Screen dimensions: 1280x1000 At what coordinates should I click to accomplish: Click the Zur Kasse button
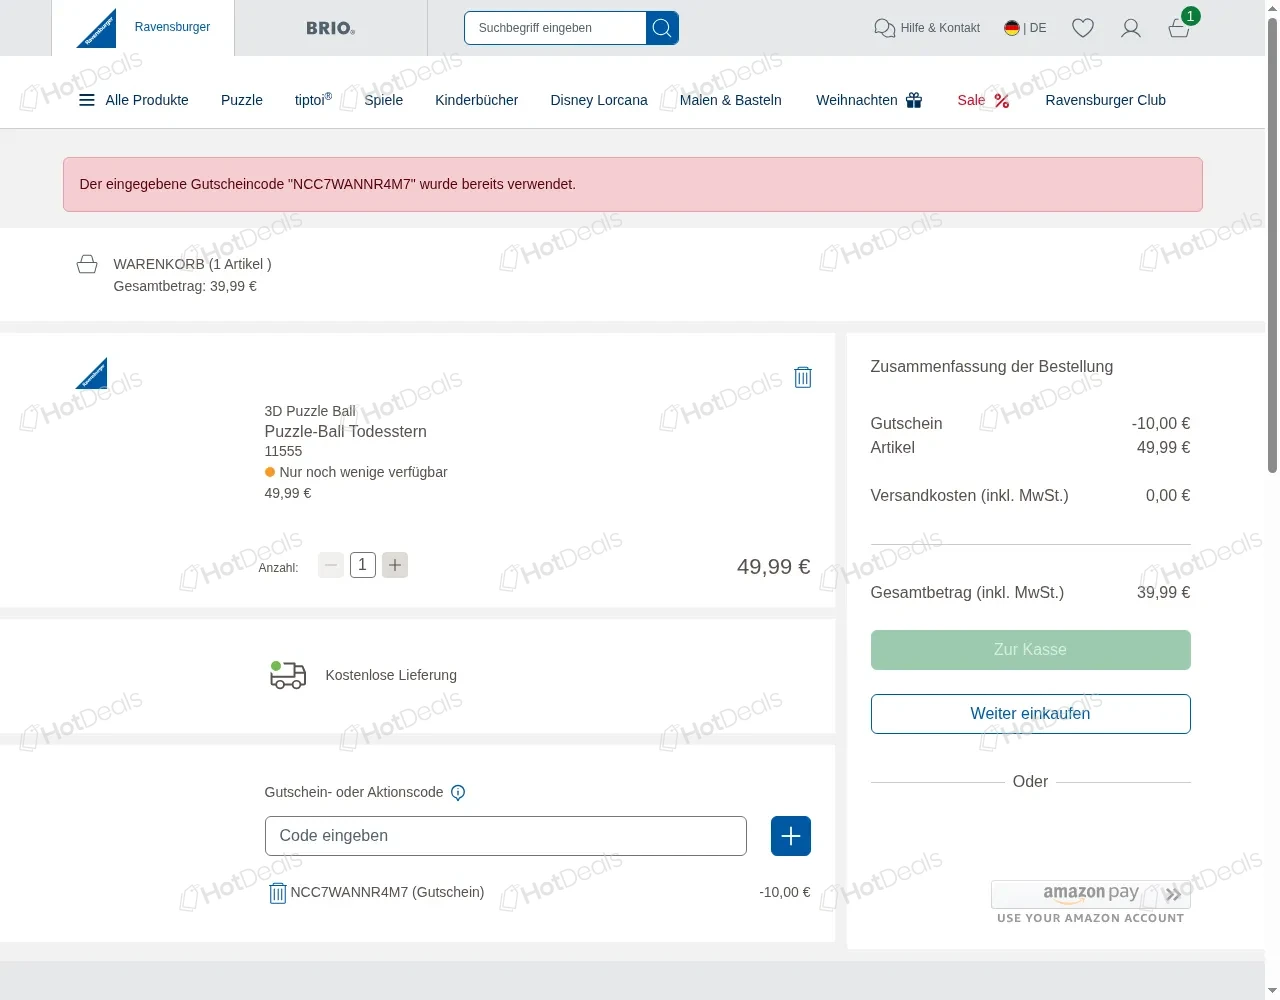tap(1031, 650)
